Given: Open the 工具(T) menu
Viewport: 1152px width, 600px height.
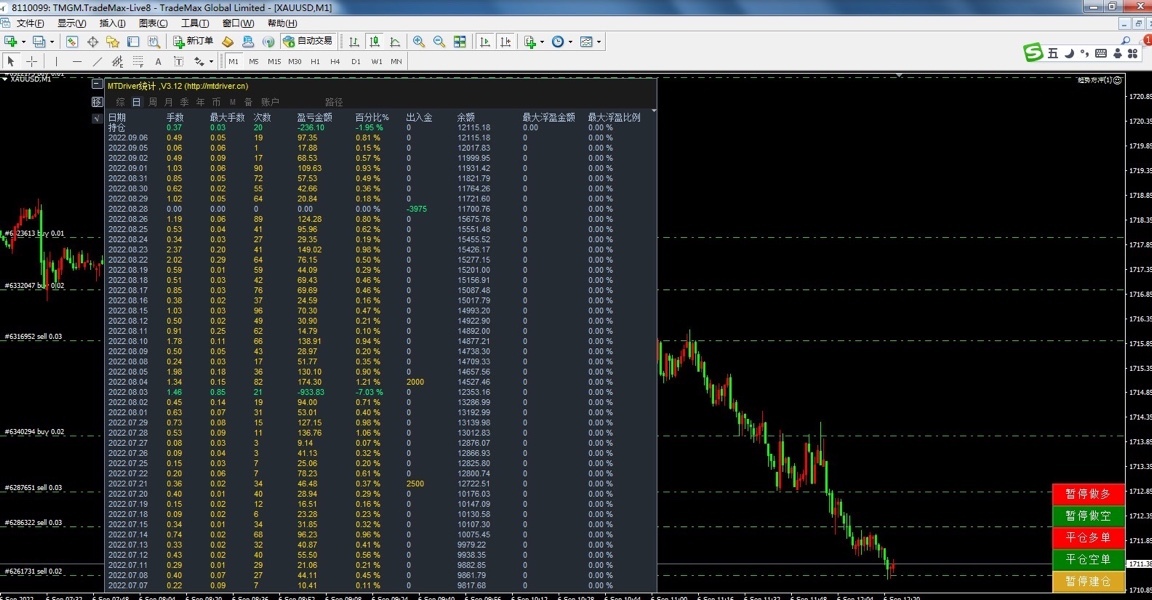Looking at the screenshot, I should point(195,23).
